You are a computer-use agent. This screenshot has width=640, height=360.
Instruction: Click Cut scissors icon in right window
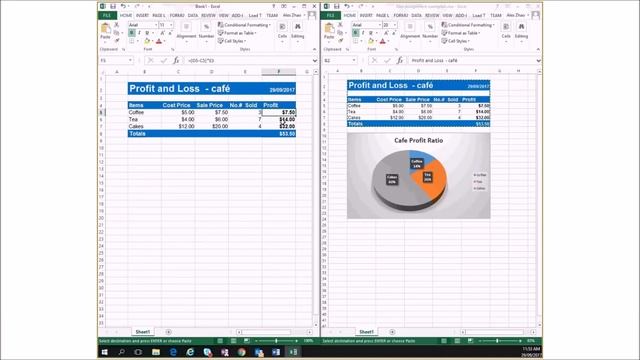pyautogui.click(x=340, y=25)
